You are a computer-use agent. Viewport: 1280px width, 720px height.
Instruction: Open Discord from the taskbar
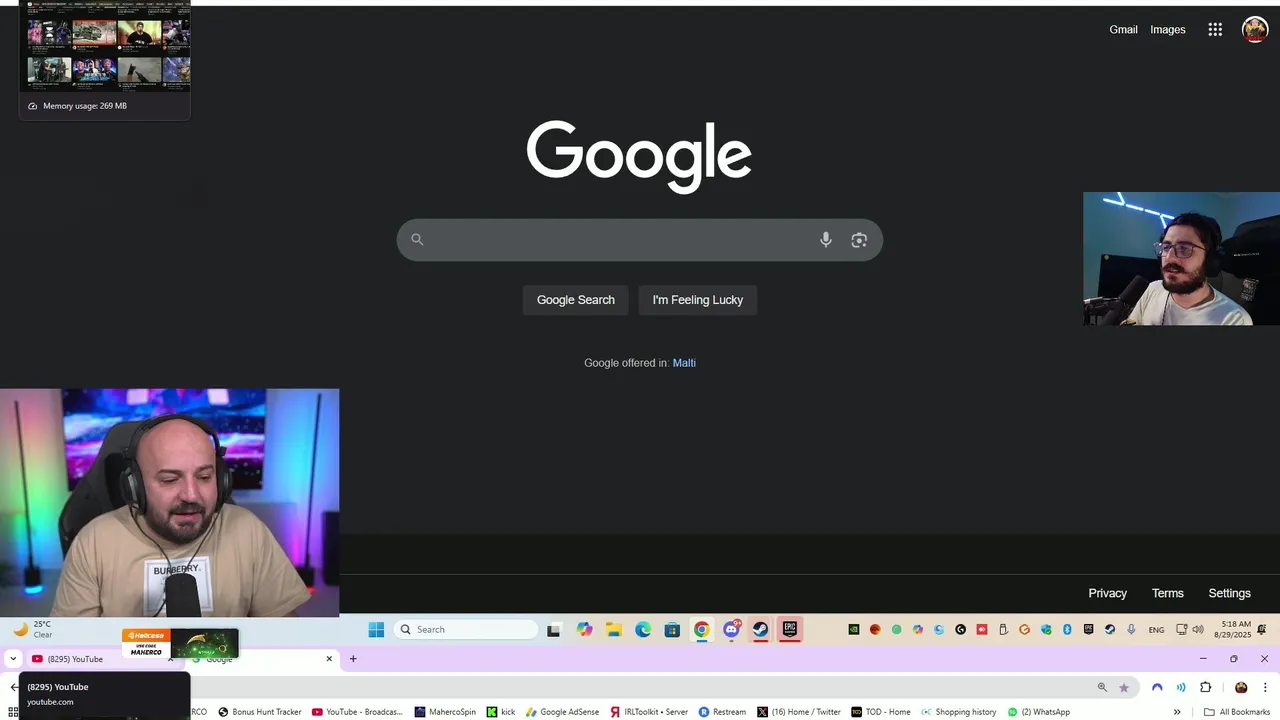point(731,629)
